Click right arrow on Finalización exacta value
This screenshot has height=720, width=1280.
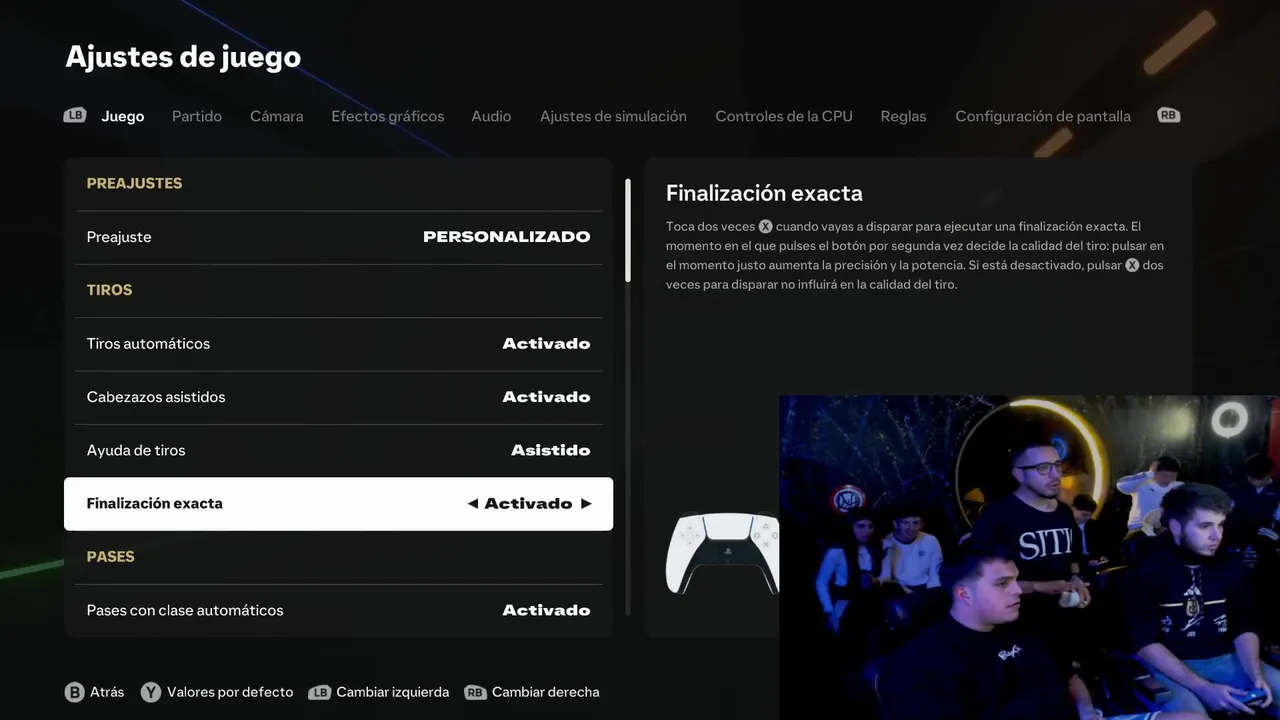point(586,504)
